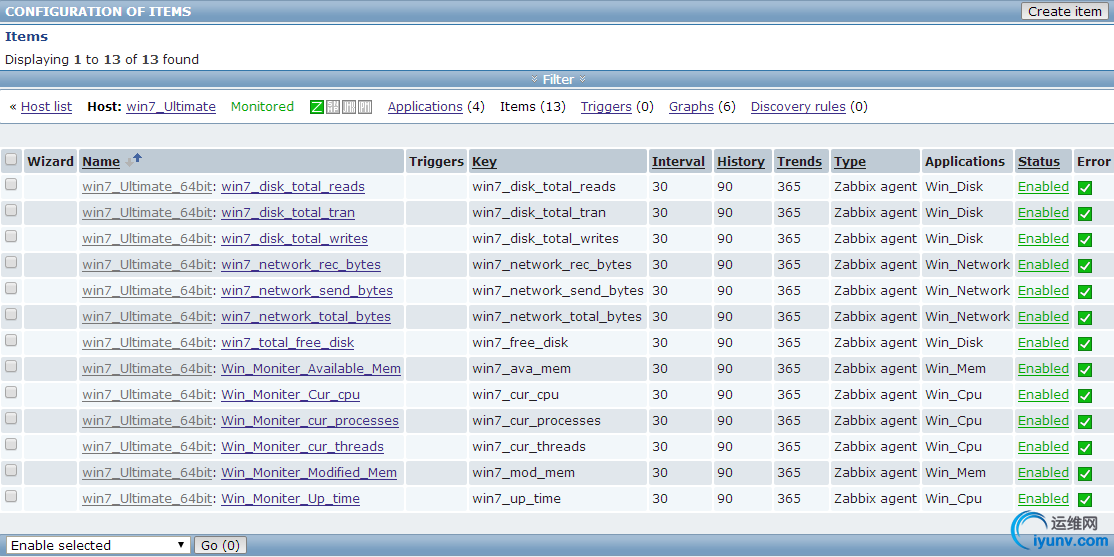1114x557 pixels.
Task: Open the Triggers (0) section
Action: tap(606, 107)
